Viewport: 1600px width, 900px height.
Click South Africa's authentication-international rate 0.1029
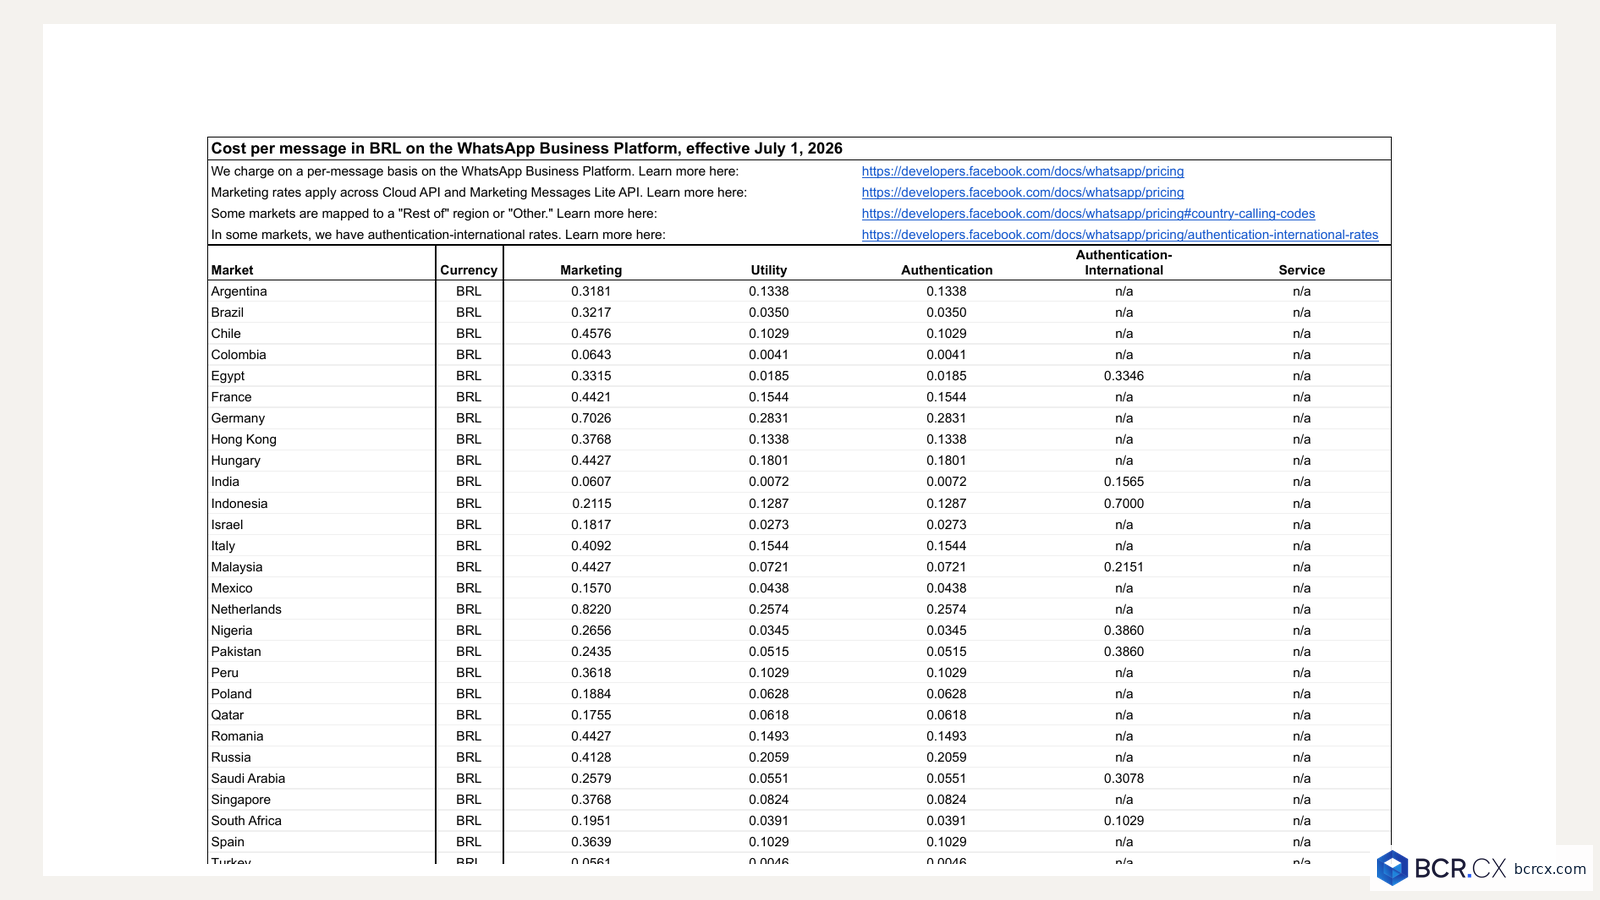[x=1124, y=820]
